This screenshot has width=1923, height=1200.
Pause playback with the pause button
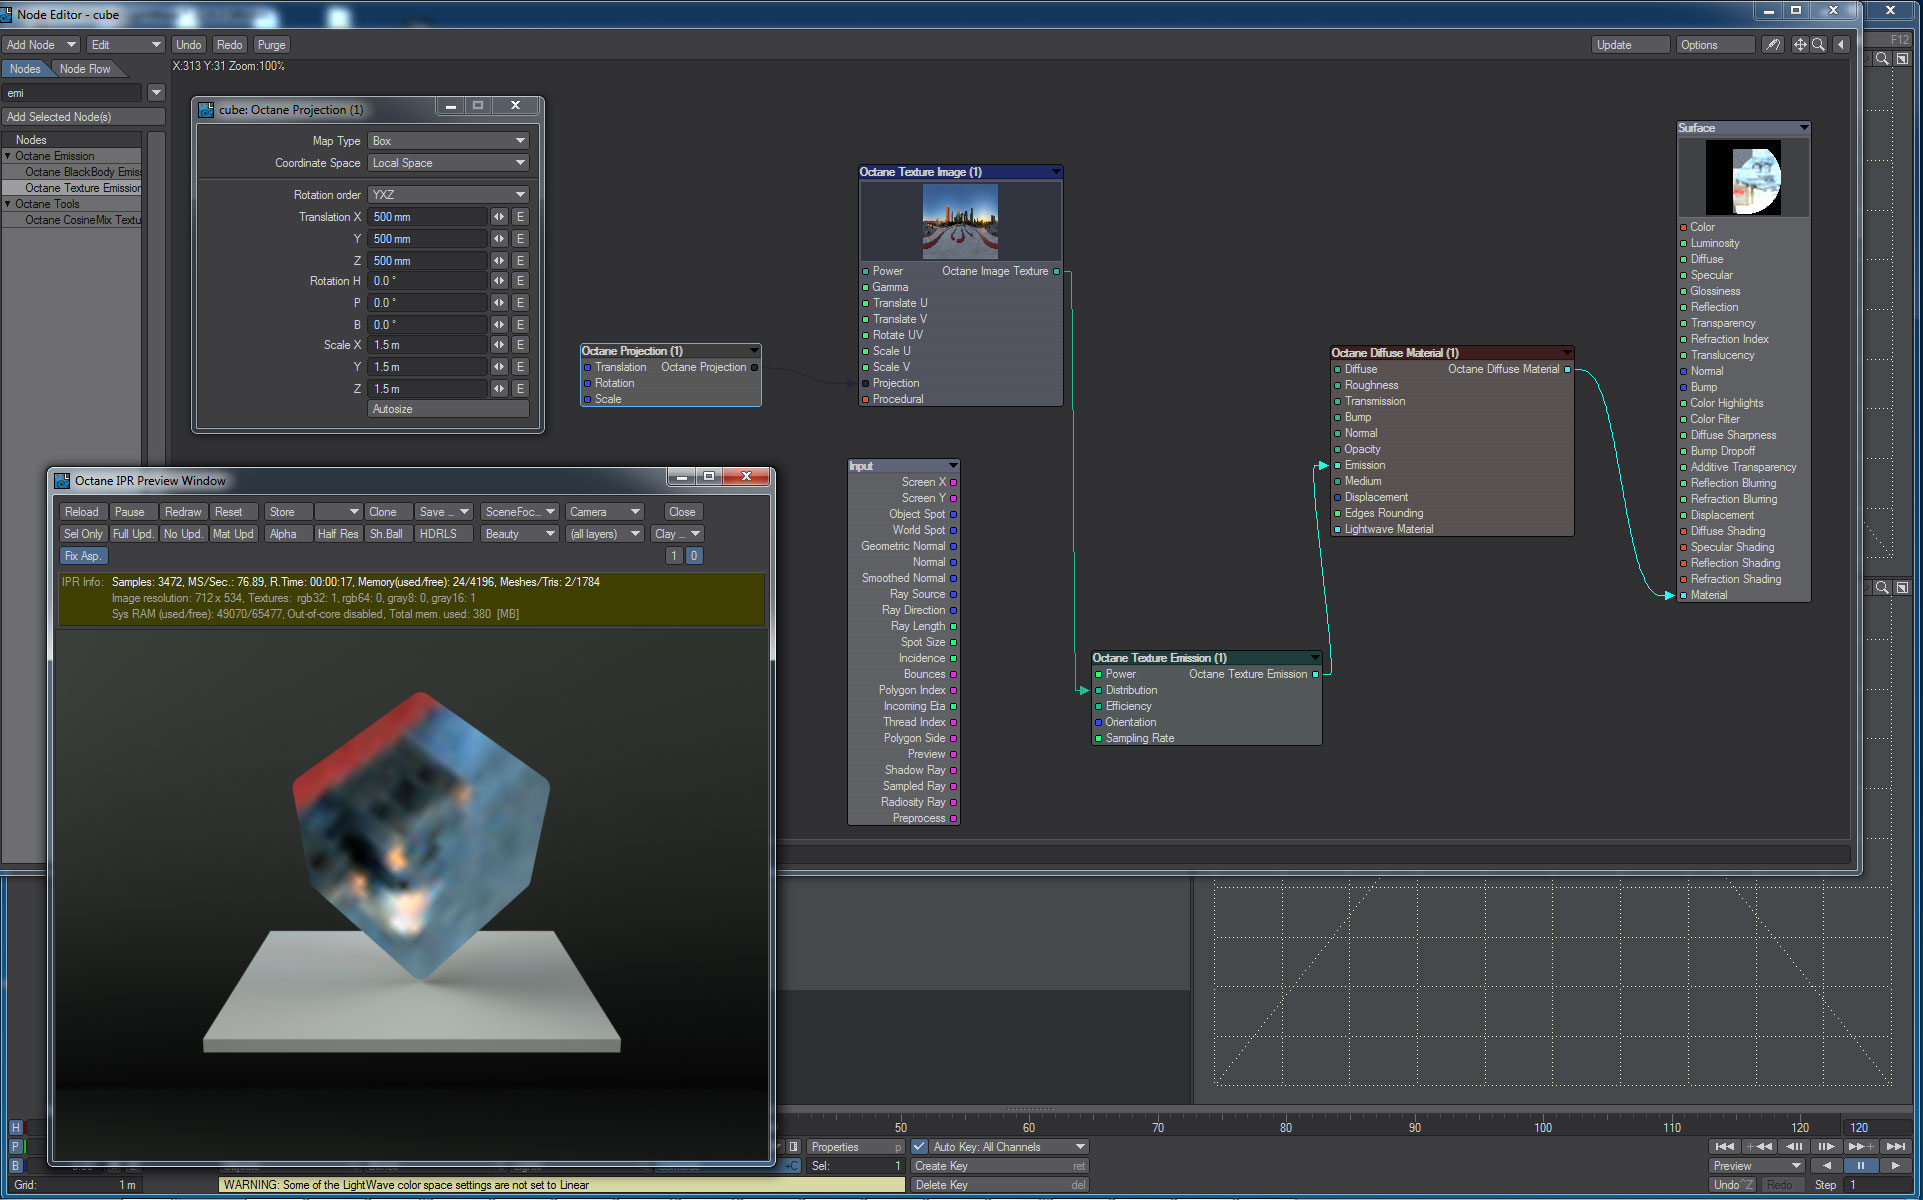click(x=1861, y=1166)
